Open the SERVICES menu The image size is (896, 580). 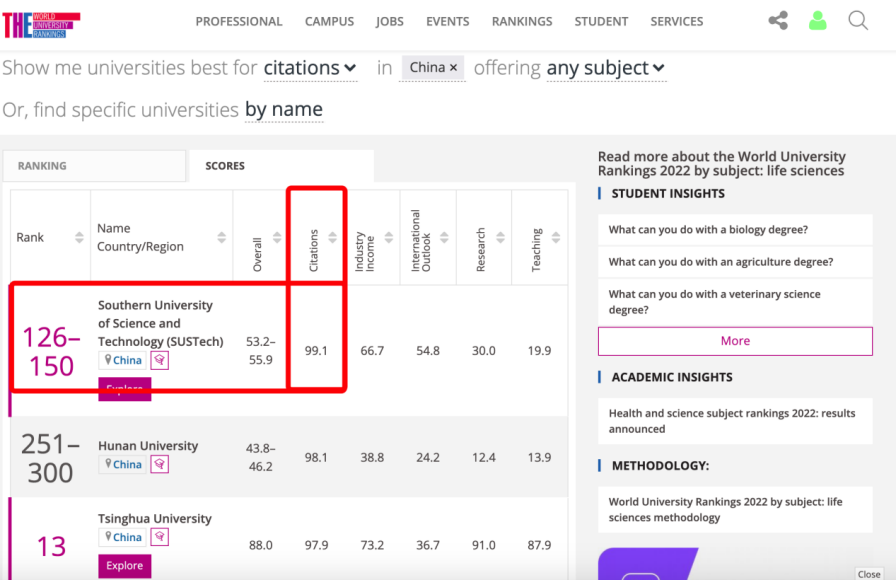pos(677,22)
